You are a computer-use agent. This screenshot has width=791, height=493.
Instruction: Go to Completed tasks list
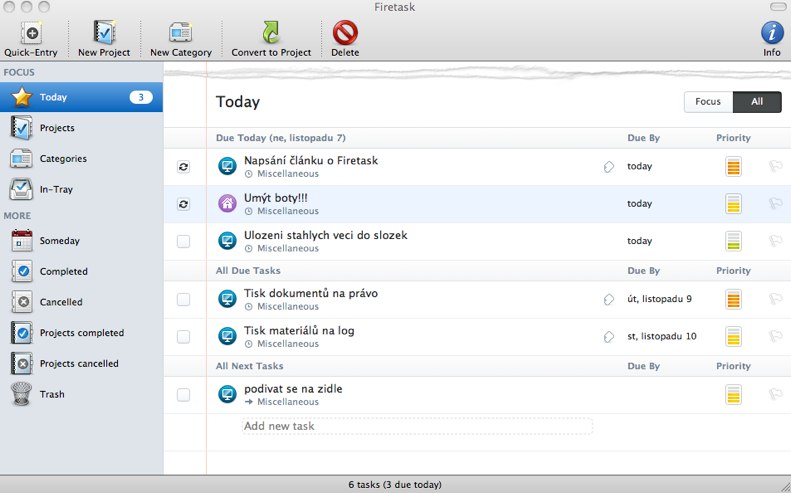pos(63,271)
